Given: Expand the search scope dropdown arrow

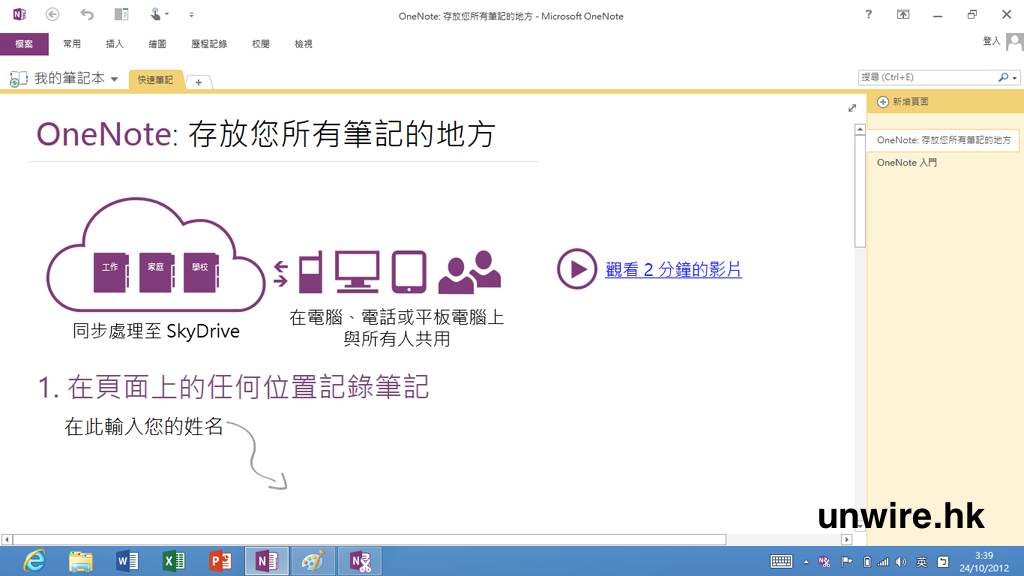Looking at the screenshot, I should pos(1015,78).
